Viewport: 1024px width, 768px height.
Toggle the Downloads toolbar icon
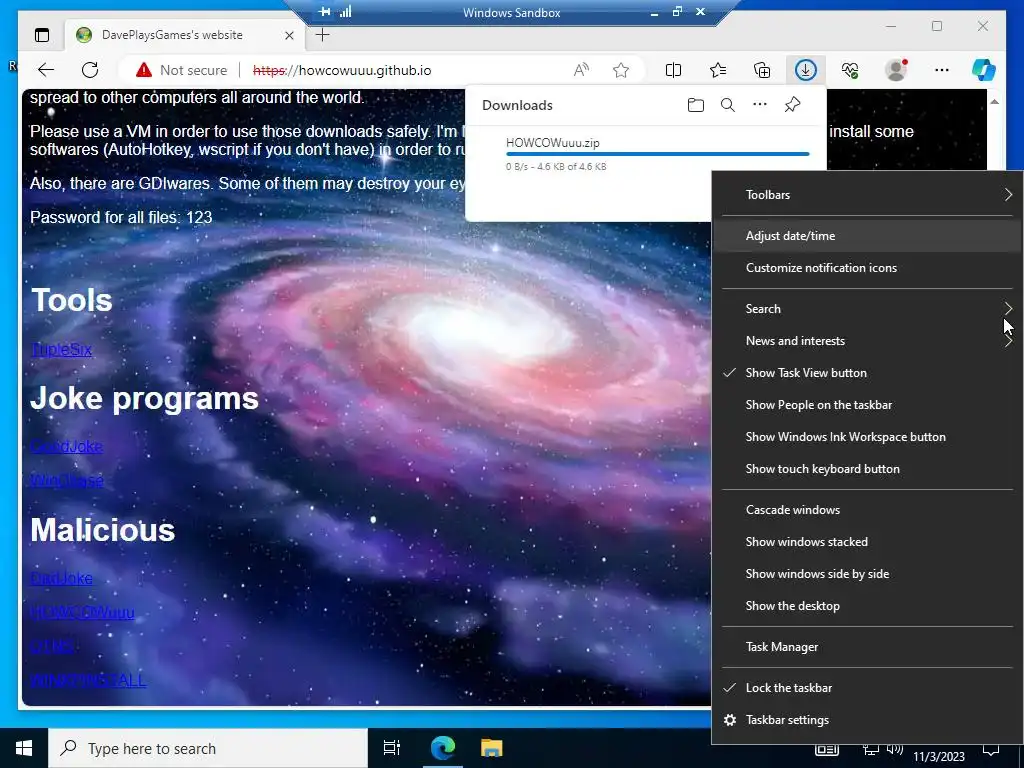pos(806,70)
